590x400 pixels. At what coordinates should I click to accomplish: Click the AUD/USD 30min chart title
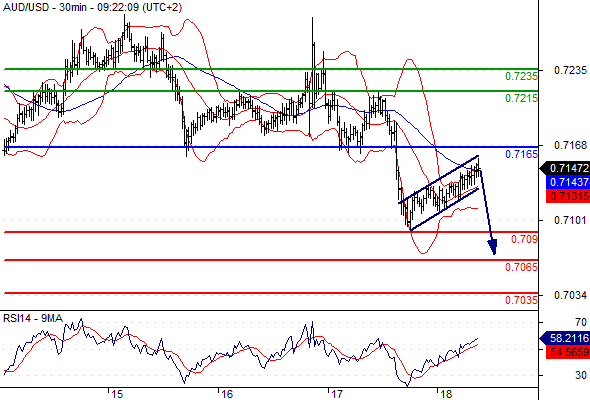[92, 7]
